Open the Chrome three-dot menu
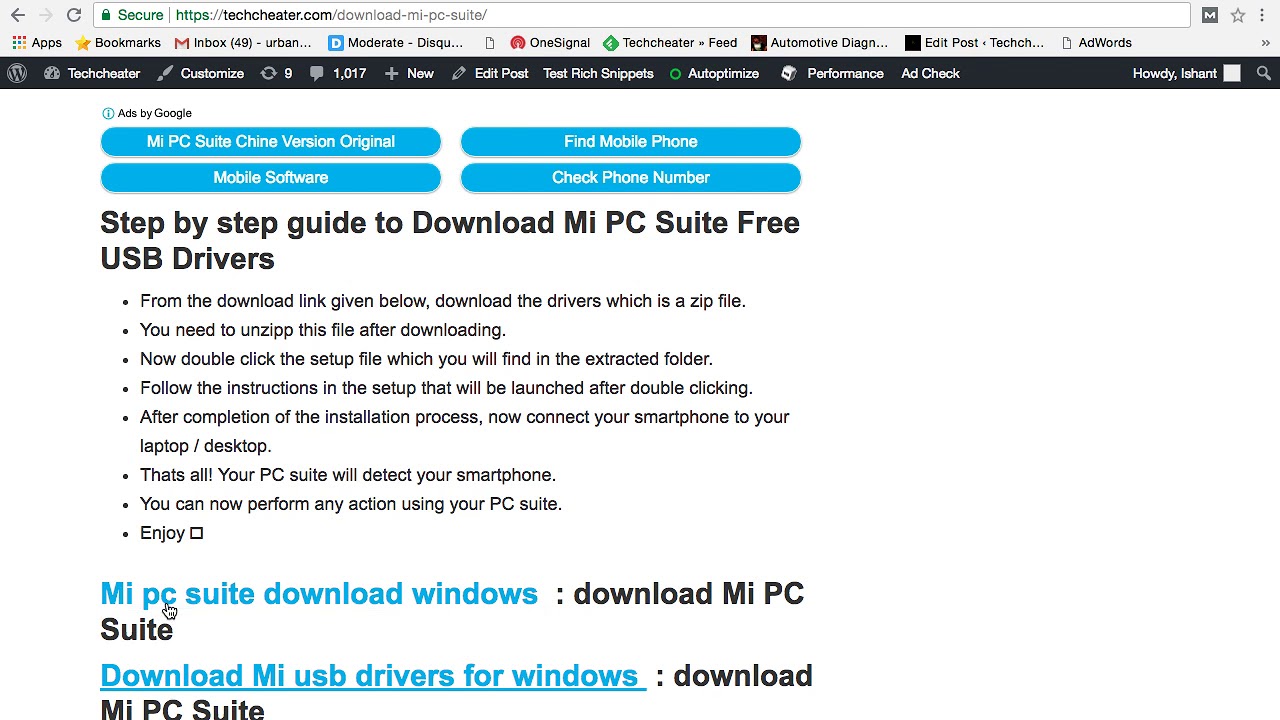Image resolution: width=1280 pixels, height=720 pixels. click(1263, 15)
